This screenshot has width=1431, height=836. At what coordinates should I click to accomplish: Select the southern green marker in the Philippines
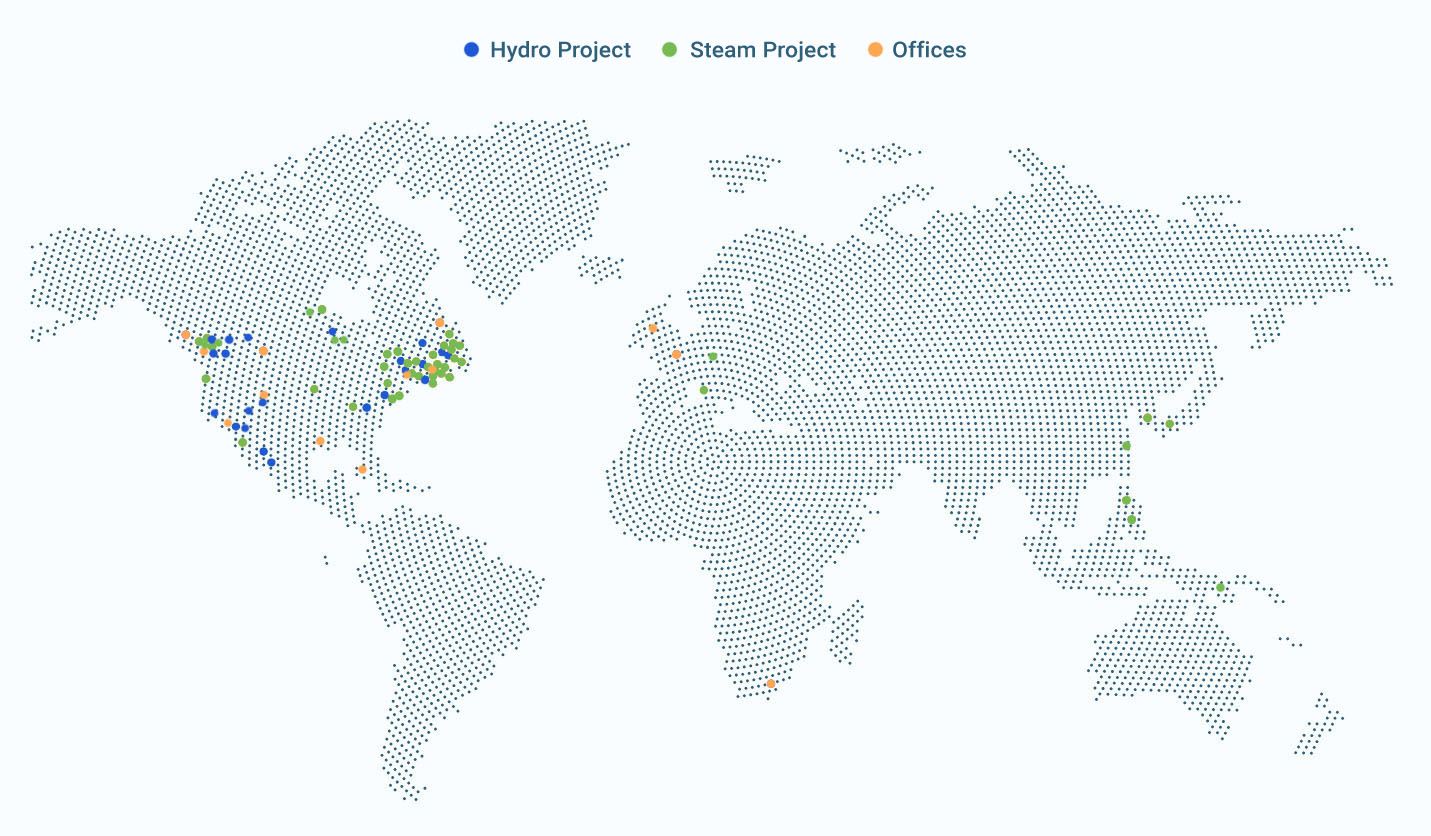coord(1132,520)
